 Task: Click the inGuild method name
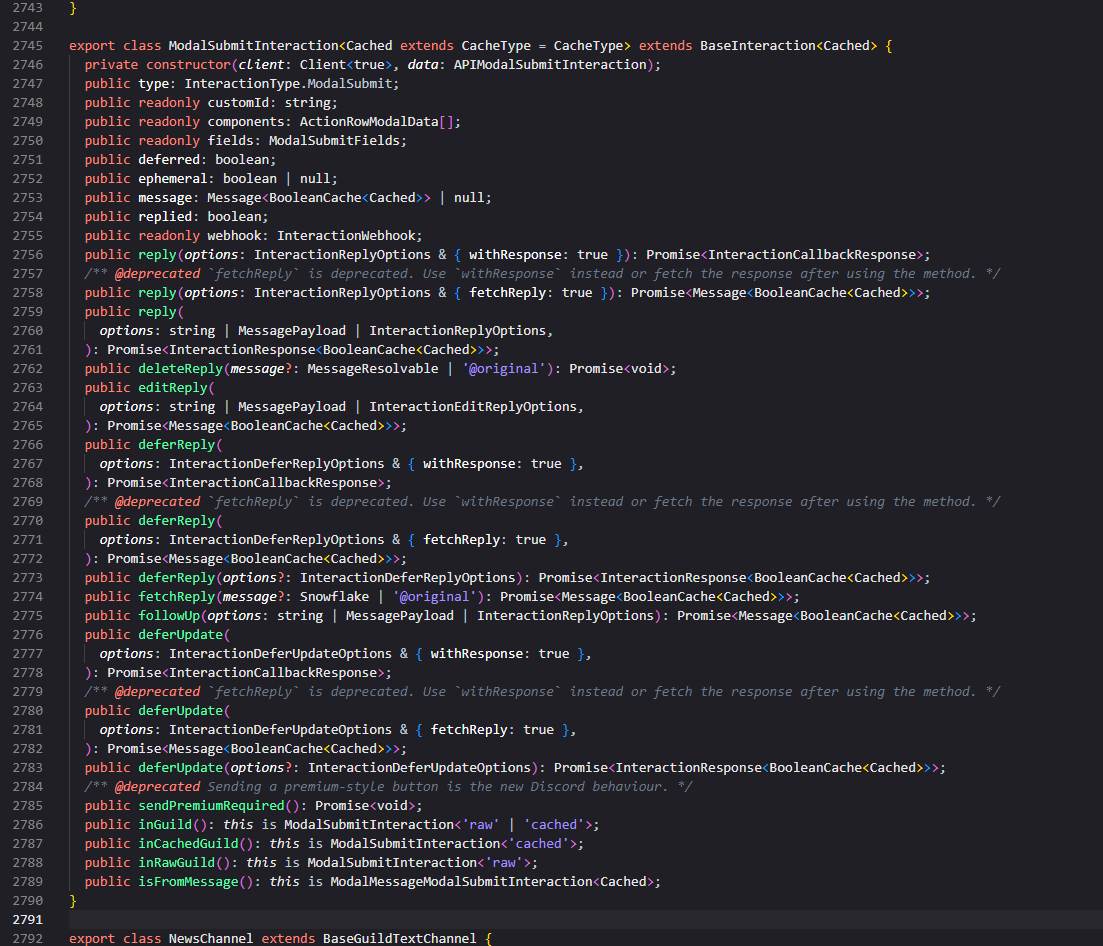[165, 824]
